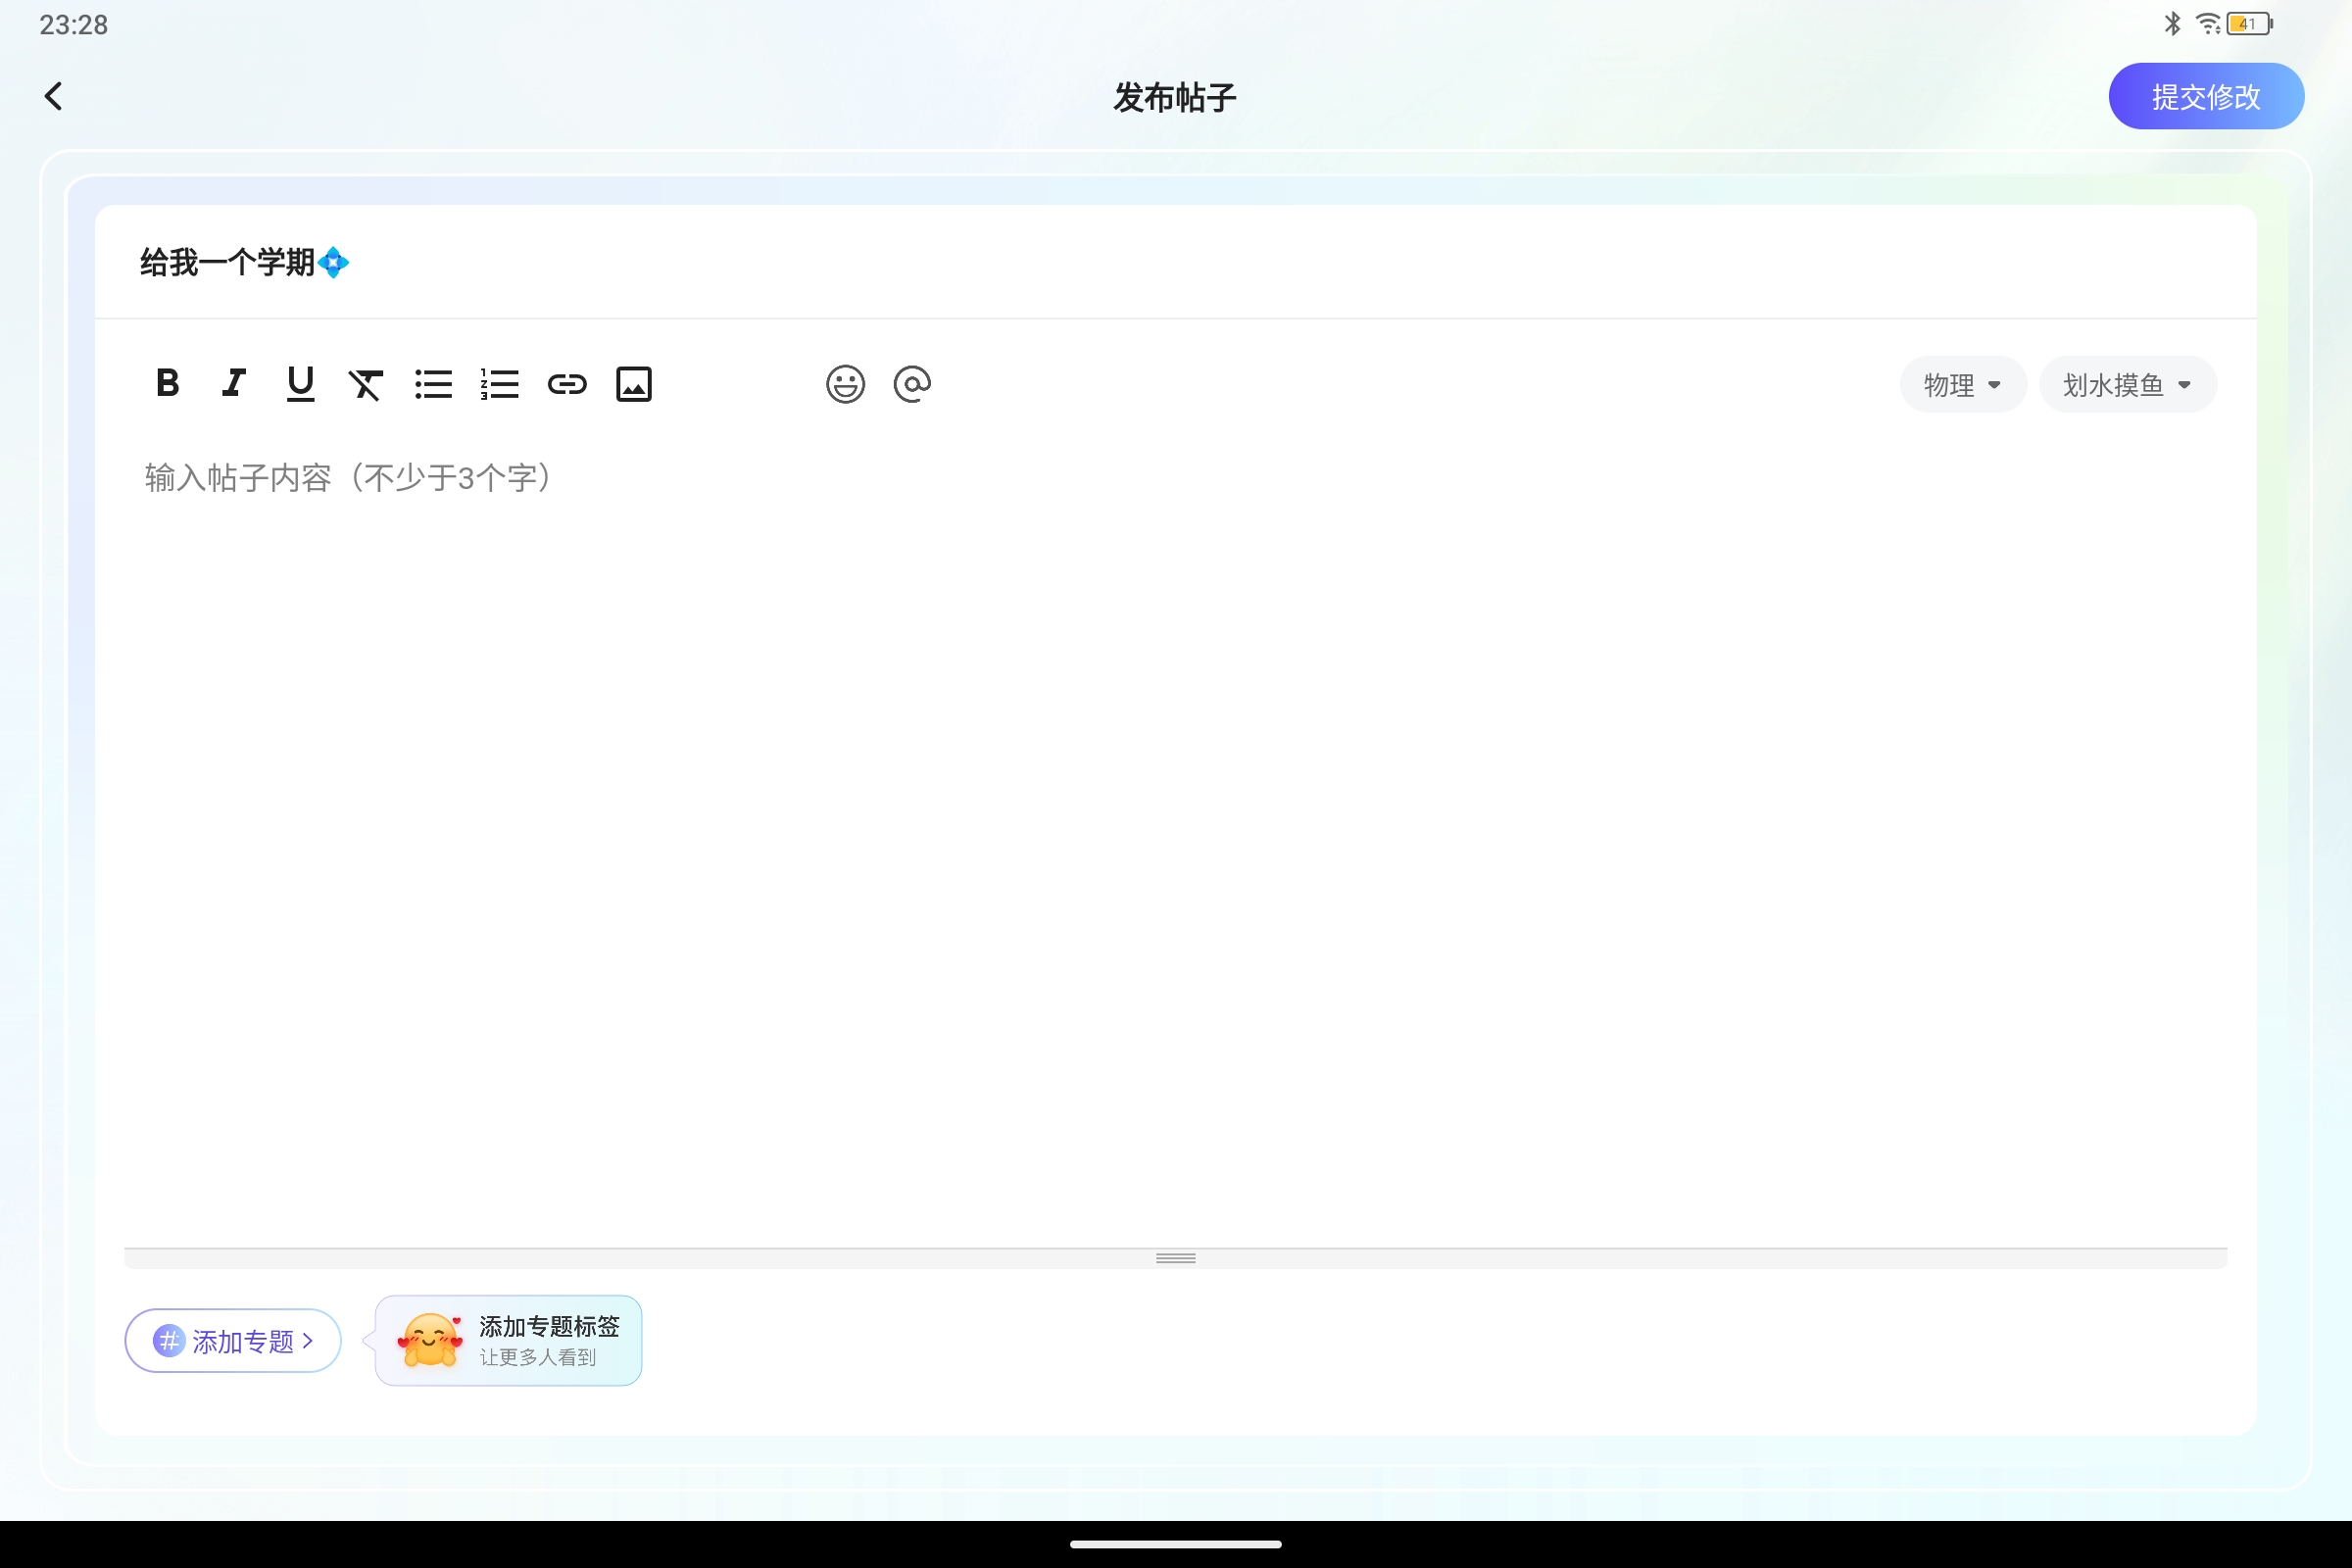
Task: Open the 划水摸鱼 tag dropdown
Action: click(x=2127, y=384)
